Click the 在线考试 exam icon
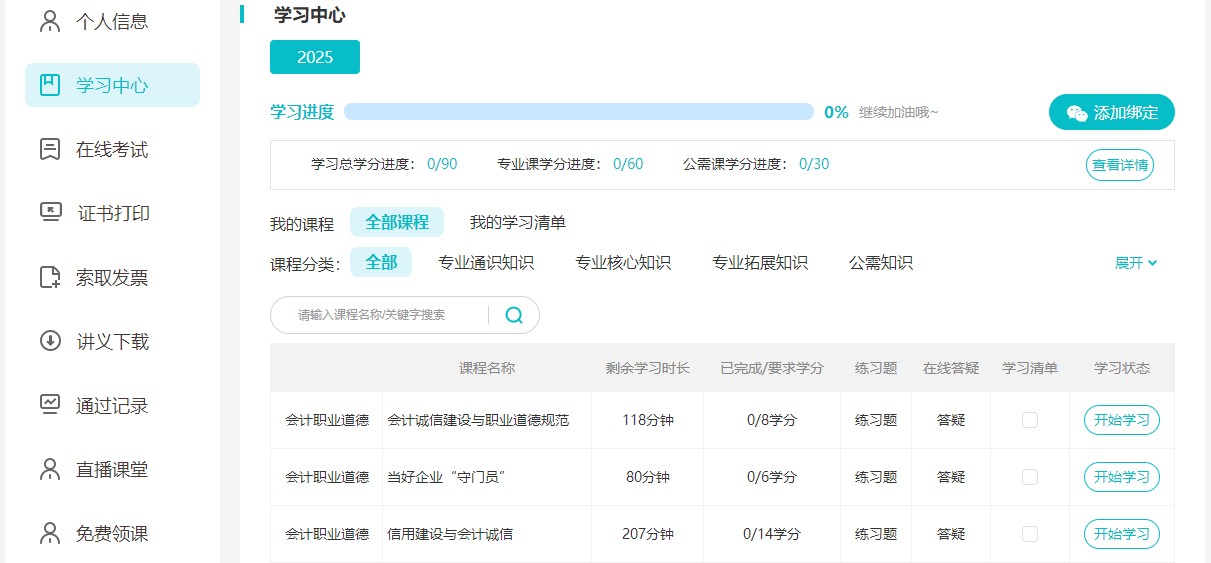This screenshot has width=1211, height=563. click(x=50, y=149)
